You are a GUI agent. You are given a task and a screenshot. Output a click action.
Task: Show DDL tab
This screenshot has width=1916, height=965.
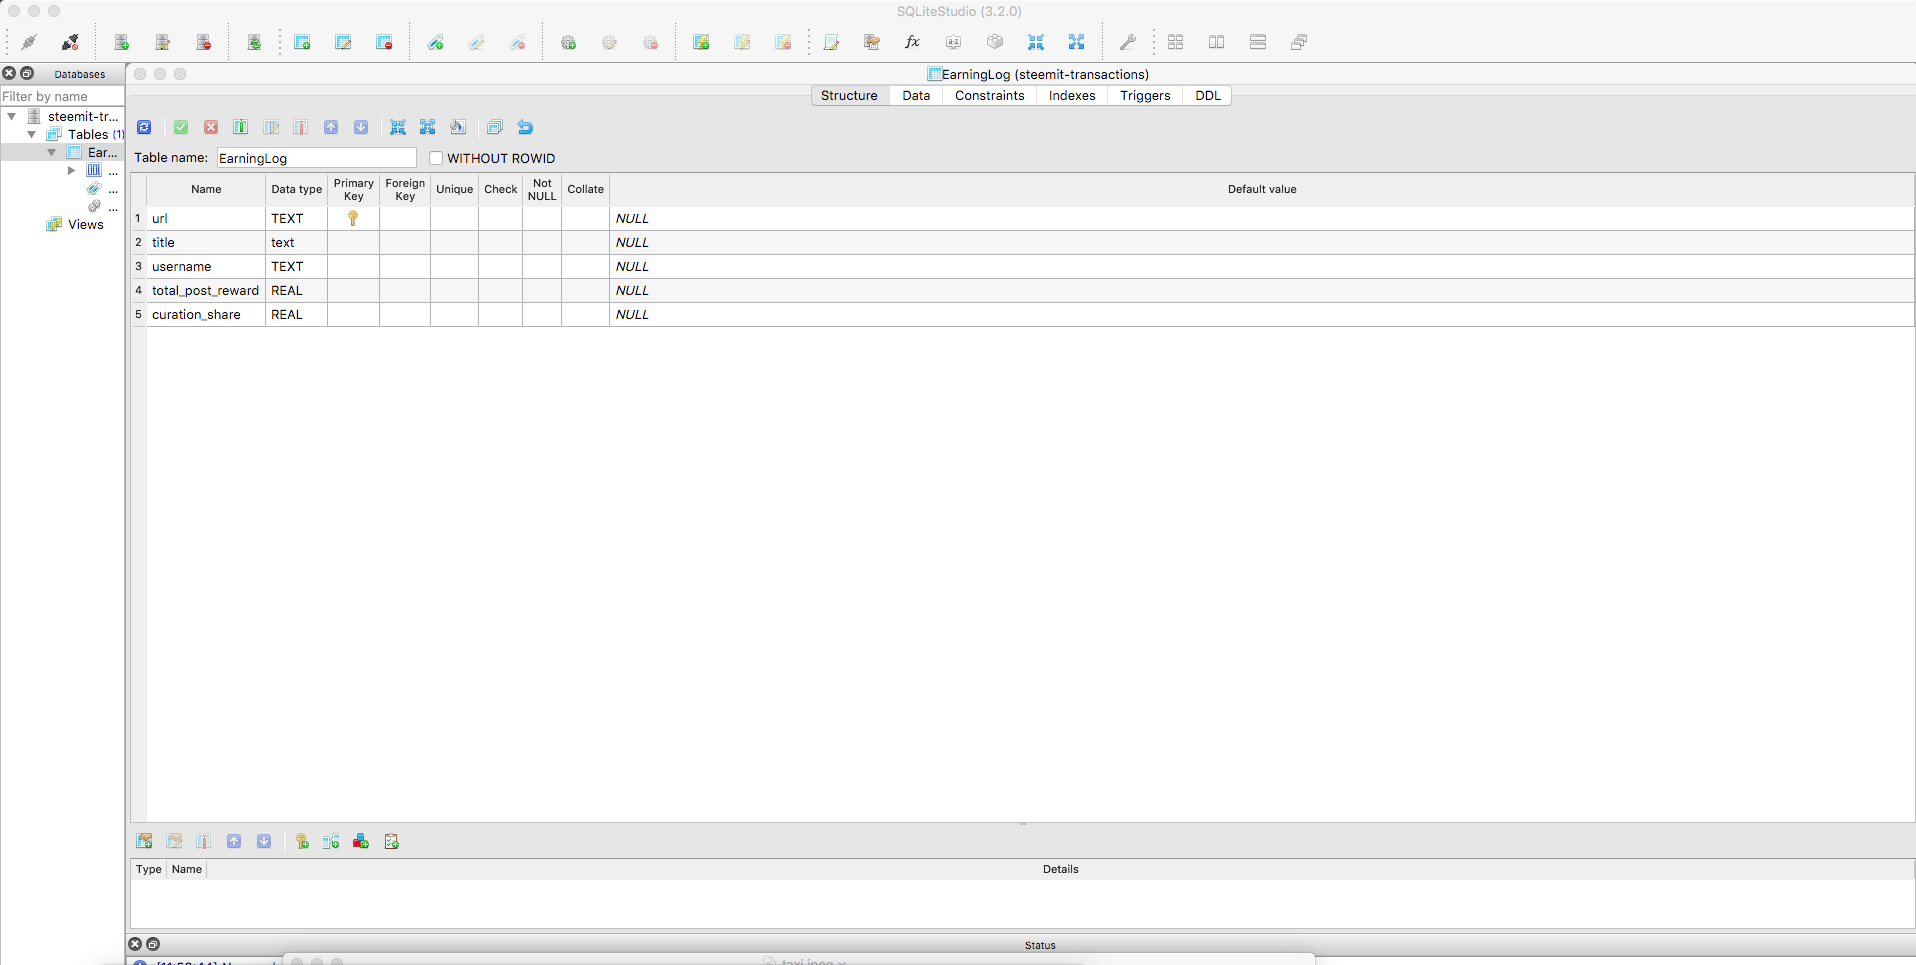pyautogui.click(x=1208, y=95)
